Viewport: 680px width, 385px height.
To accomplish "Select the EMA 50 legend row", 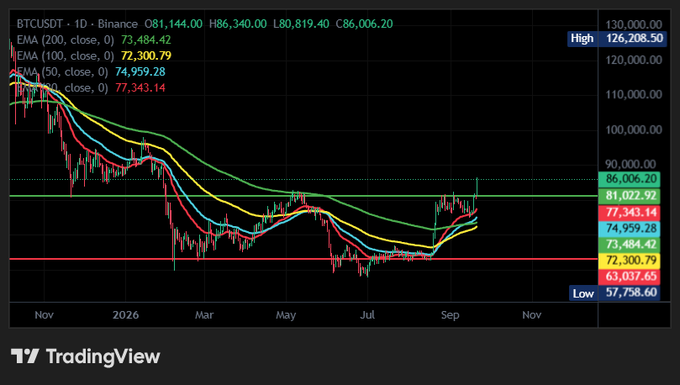I will click(x=91, y=72).
